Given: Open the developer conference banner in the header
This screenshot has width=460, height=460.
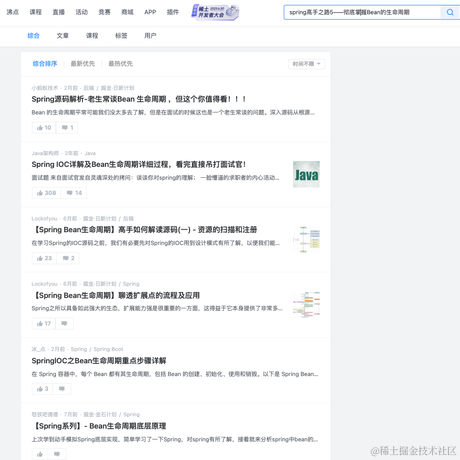Looking at the screenshot, I should click(x=215, y=12).
